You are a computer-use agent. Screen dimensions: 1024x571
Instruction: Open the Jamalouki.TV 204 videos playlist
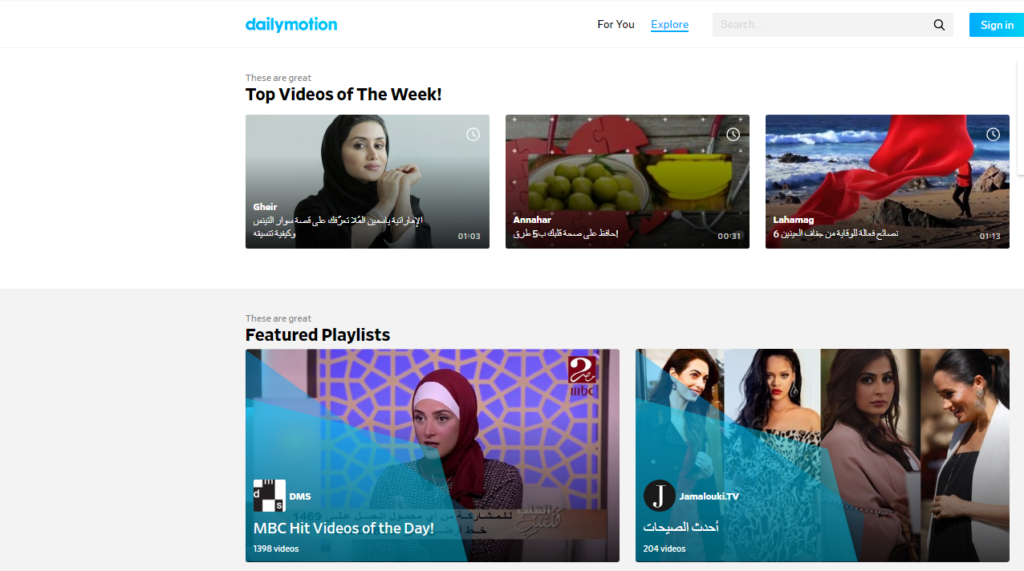coord(822,455)
